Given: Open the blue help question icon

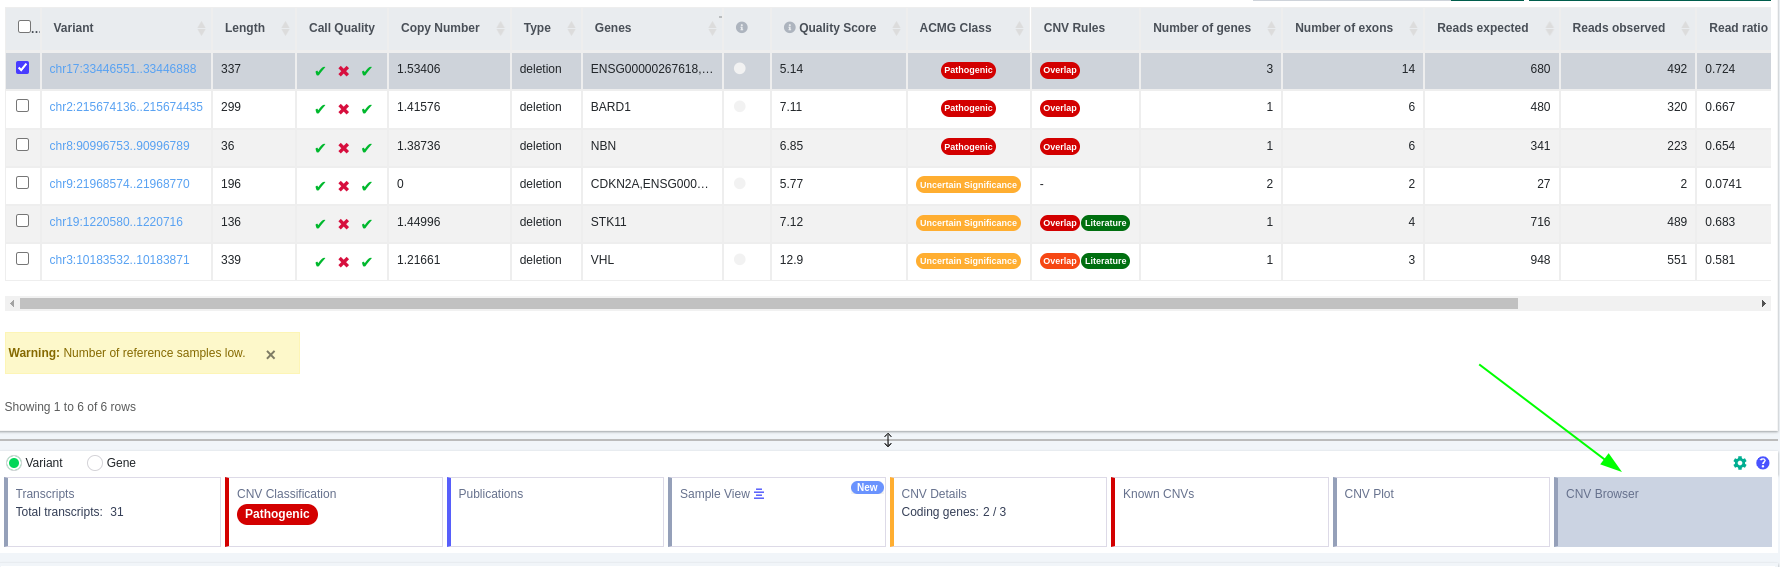Looking at the screenshot, I should (x=1763, y=463).
